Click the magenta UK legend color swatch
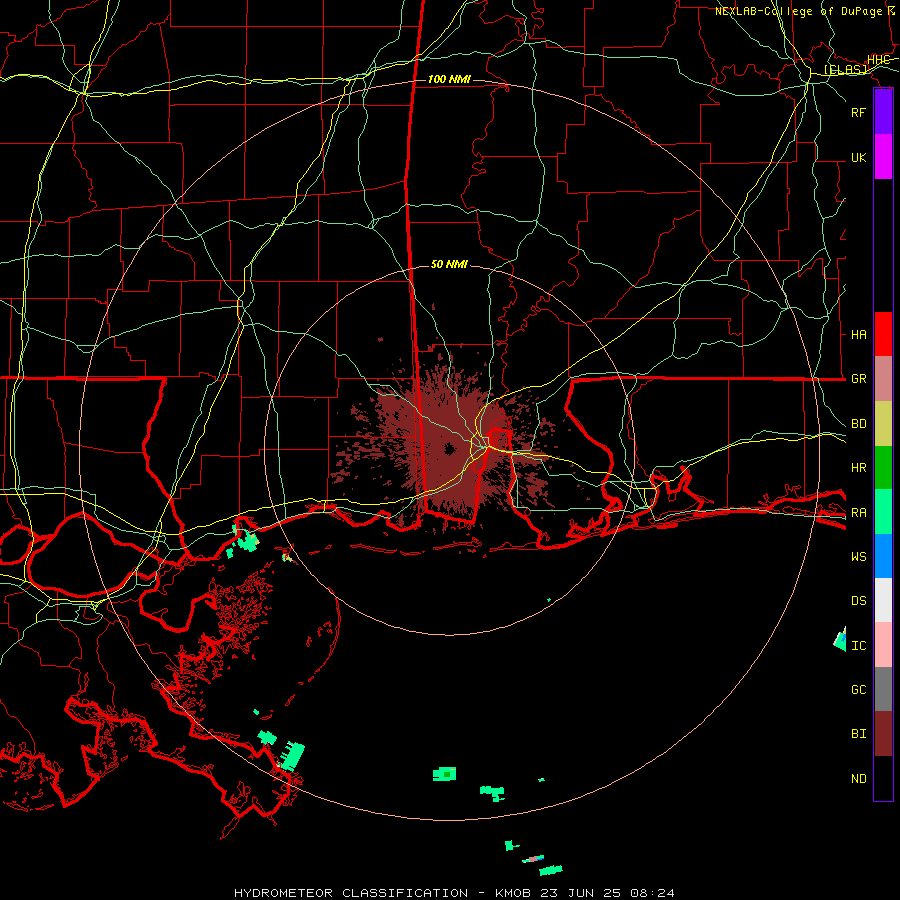The image size is (900, 900). pyautogui.click(x=883, y=157)
